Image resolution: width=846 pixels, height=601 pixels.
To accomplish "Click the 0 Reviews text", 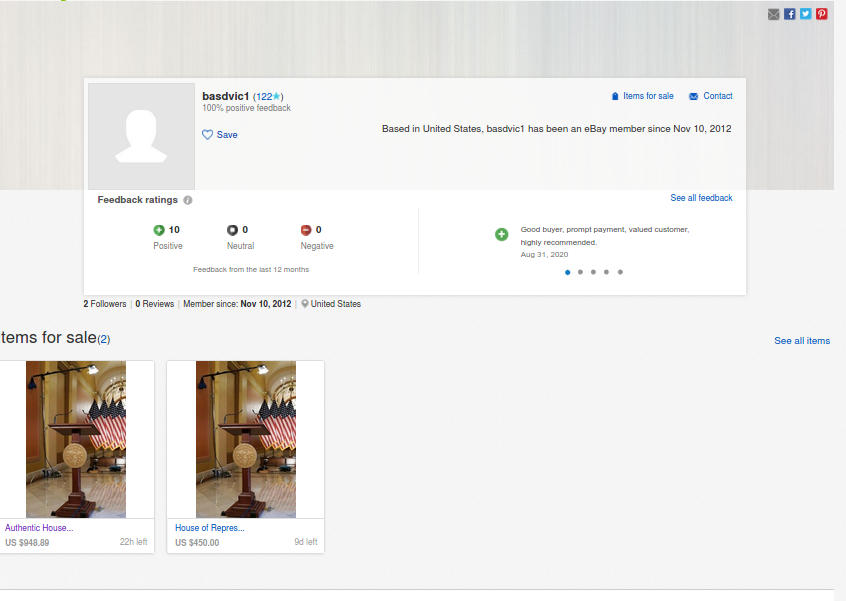I will 155,304.
